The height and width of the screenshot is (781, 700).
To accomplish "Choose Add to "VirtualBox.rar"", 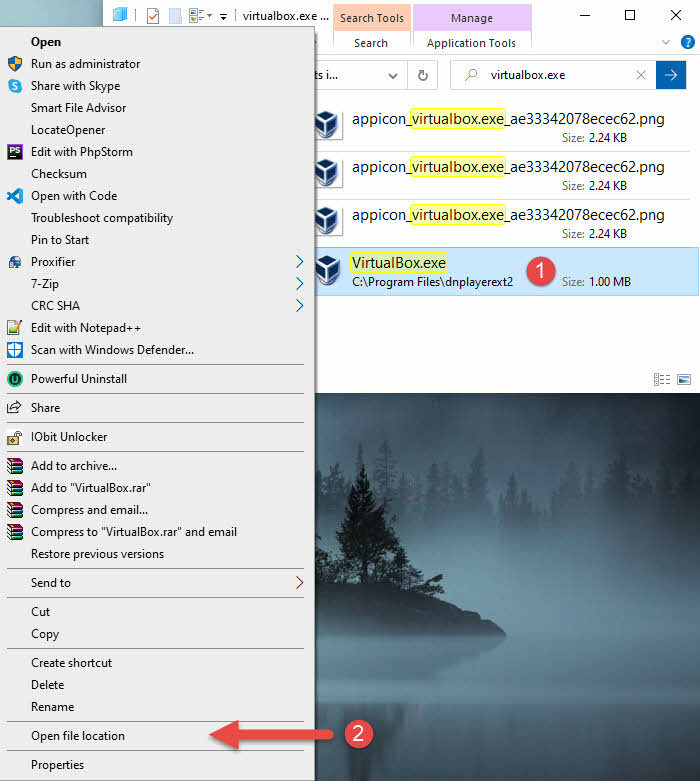I will coord(155,488).
